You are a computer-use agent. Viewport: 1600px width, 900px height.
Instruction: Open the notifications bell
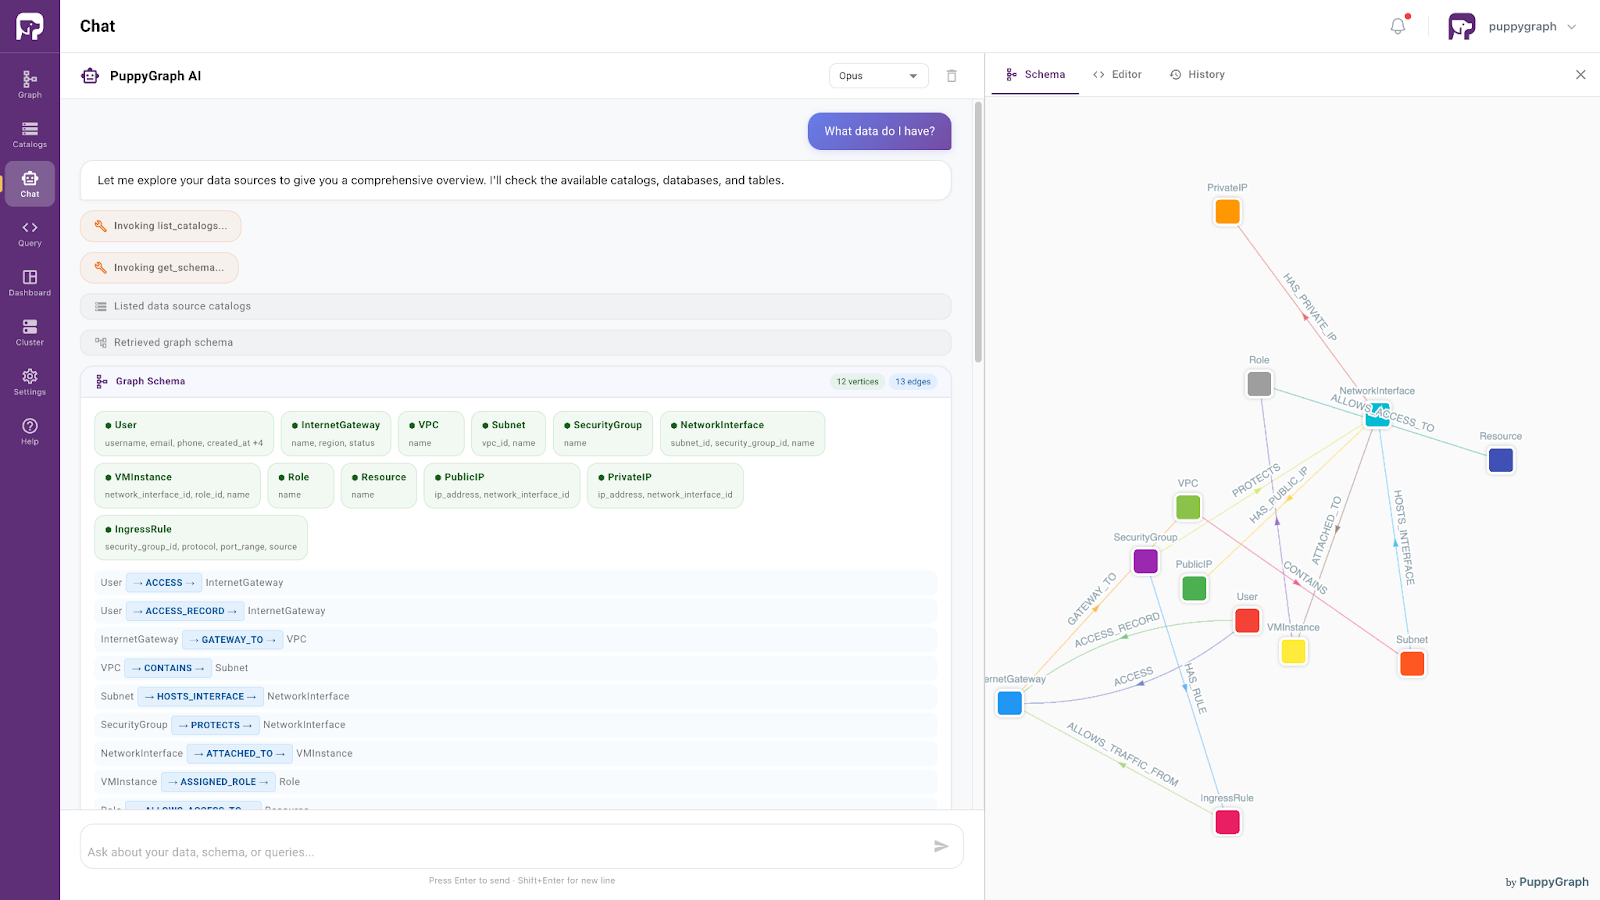tap(1398, 26)
